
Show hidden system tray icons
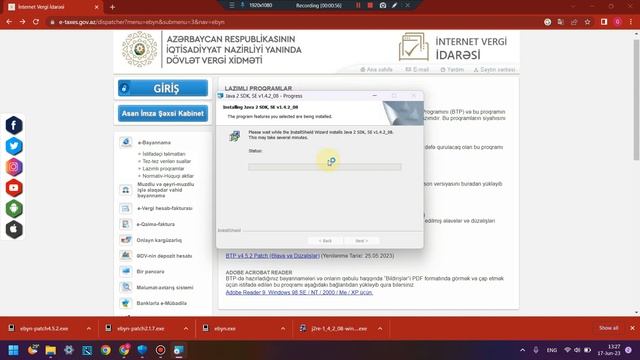(x=522, y=350)
